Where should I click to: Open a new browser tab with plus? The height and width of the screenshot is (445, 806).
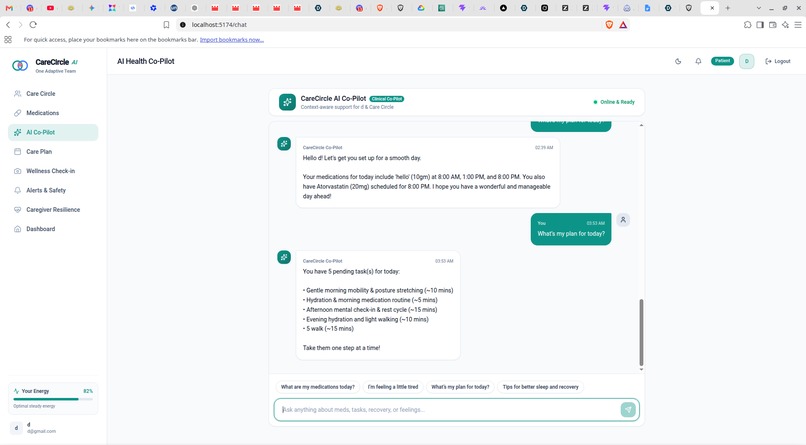coord(727,8)
